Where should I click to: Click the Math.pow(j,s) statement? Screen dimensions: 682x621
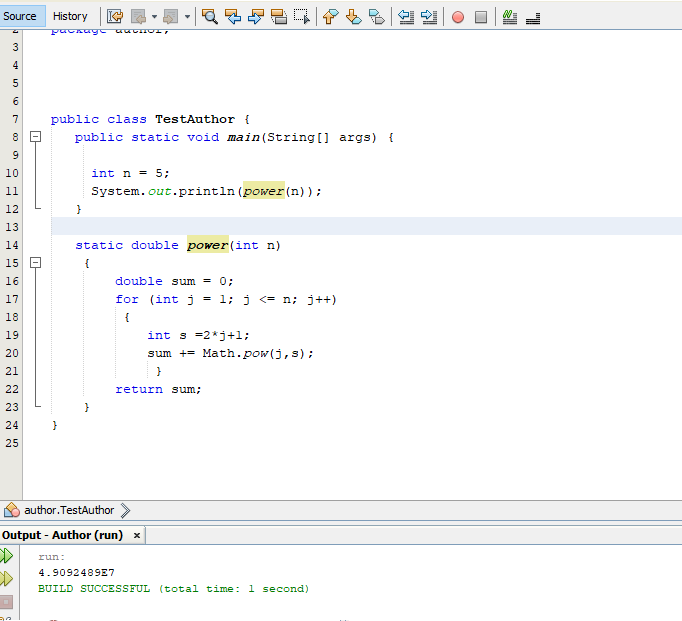coord(230,353)
